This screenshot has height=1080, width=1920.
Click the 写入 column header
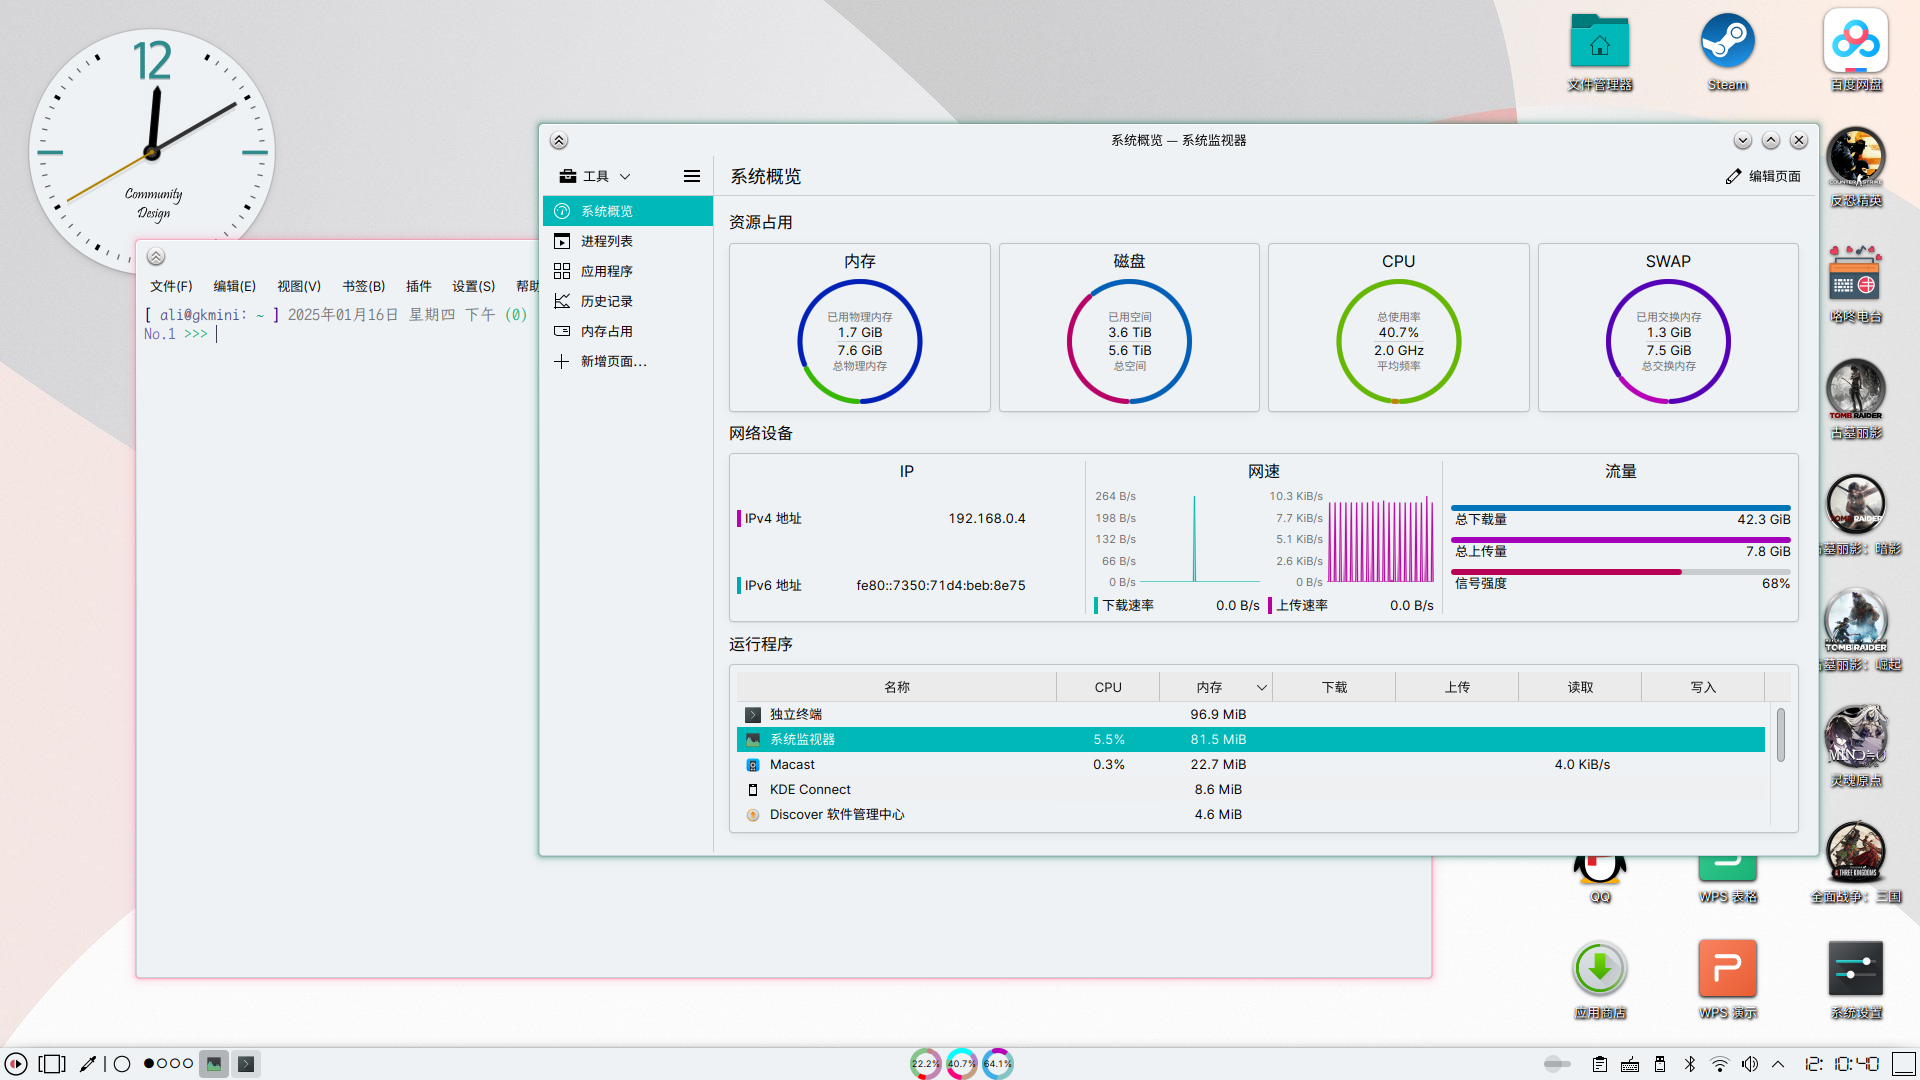tap(1703, 687)
